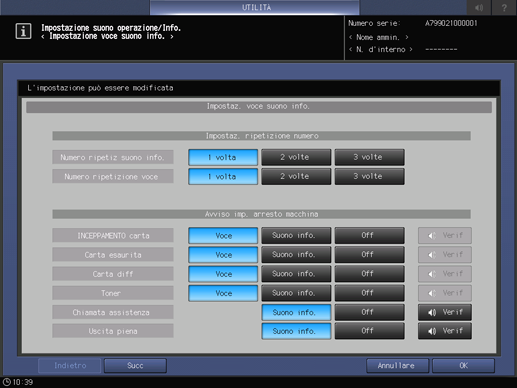Turn Off alert for Carta diff

click(369, 274)
